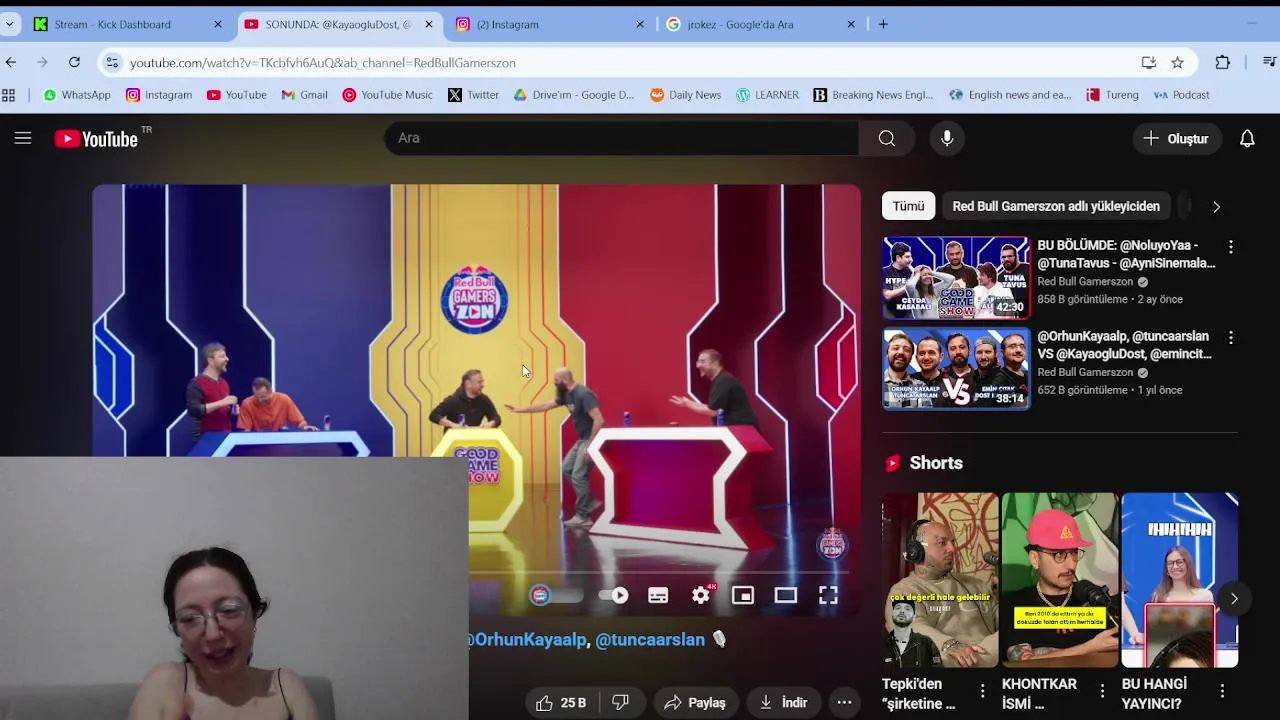Reload the page

[74, 62]
